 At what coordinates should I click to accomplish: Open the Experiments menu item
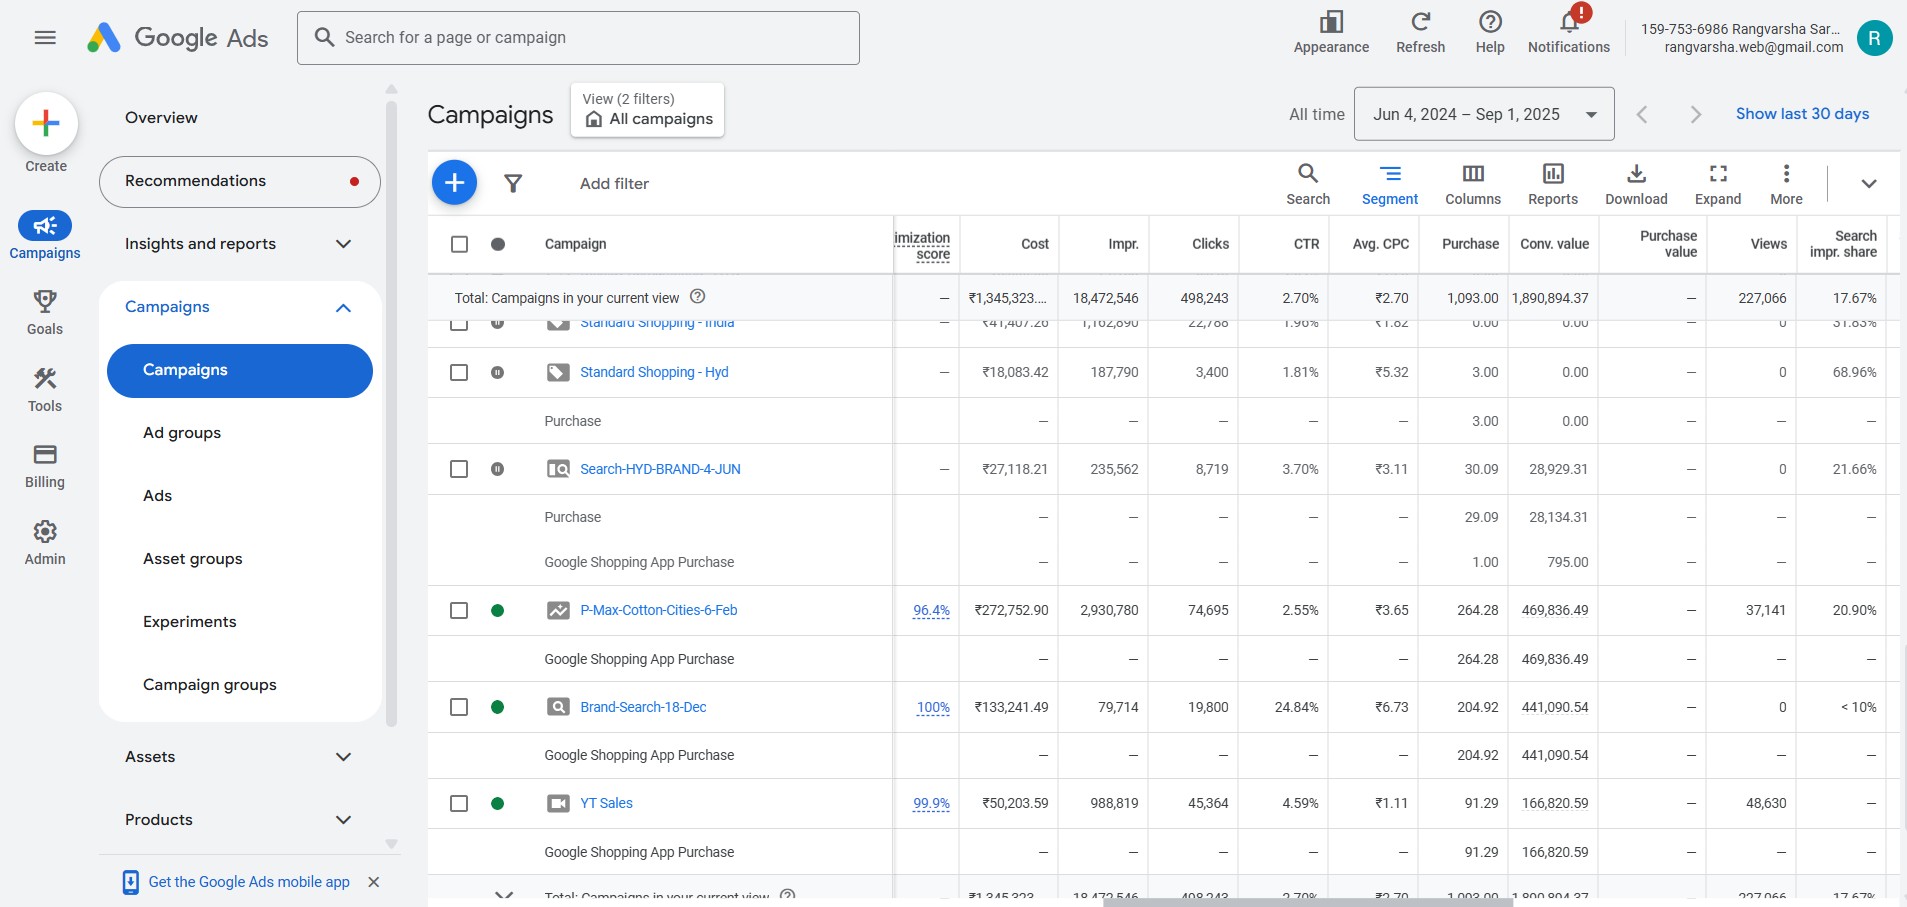tap(190, 622)
